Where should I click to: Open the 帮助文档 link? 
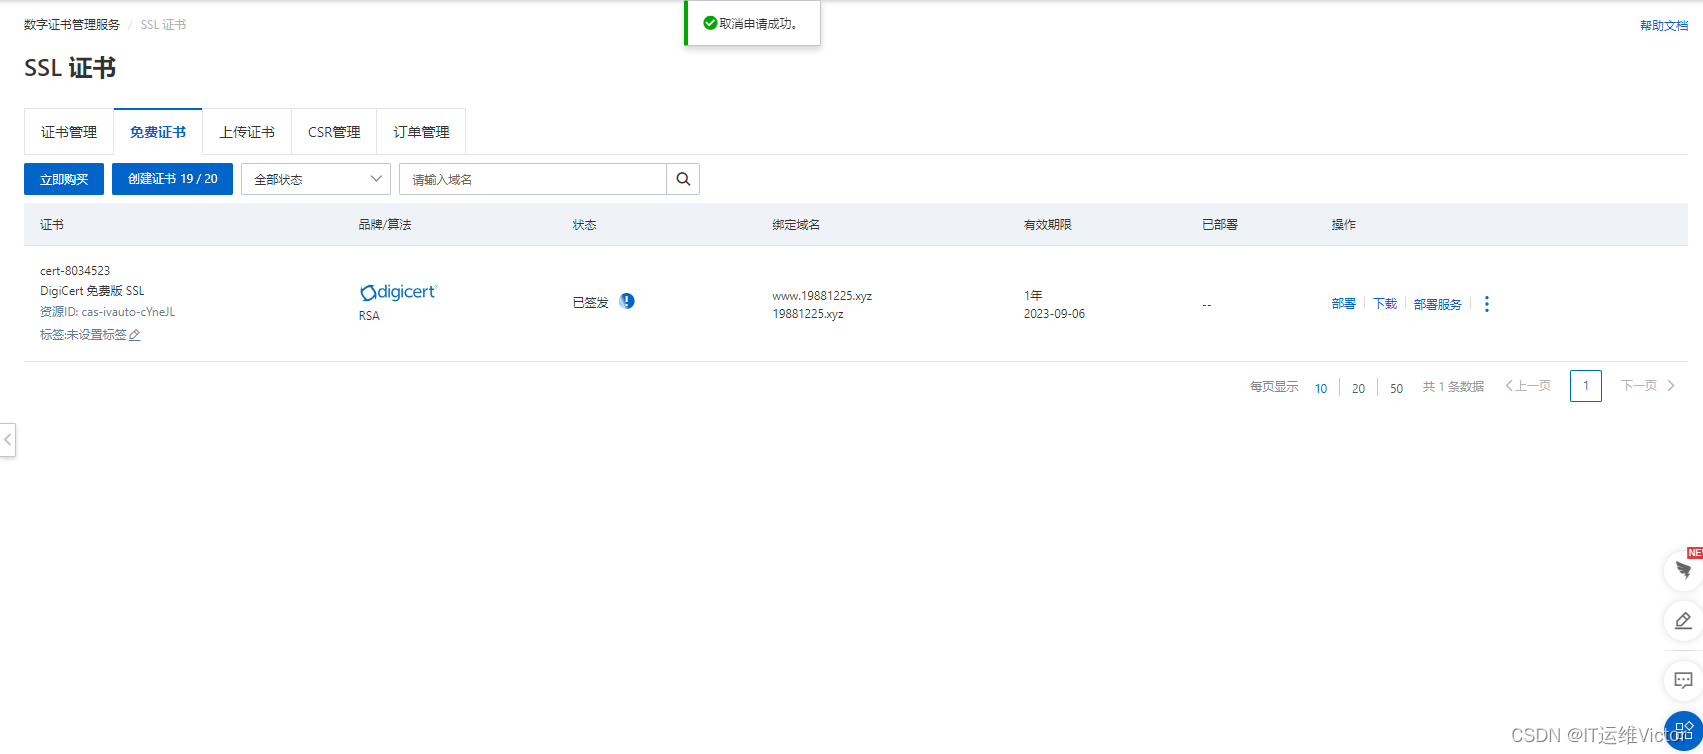(x=1664, y=26)
